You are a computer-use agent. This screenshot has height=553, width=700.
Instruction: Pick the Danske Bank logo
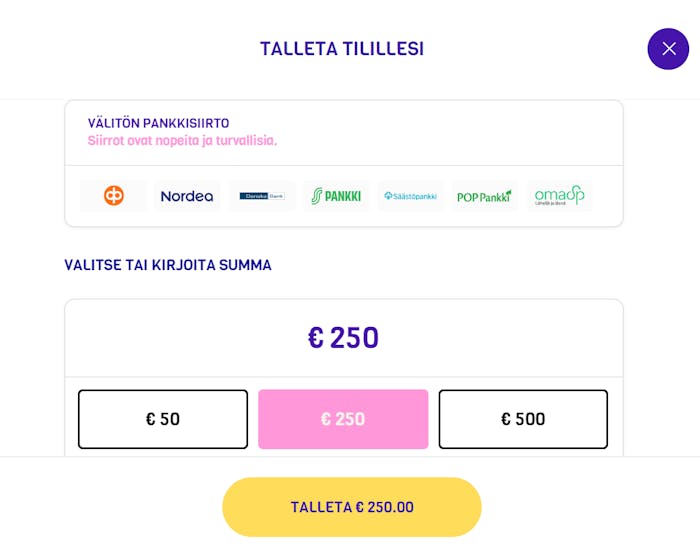(x=262, y=195)
